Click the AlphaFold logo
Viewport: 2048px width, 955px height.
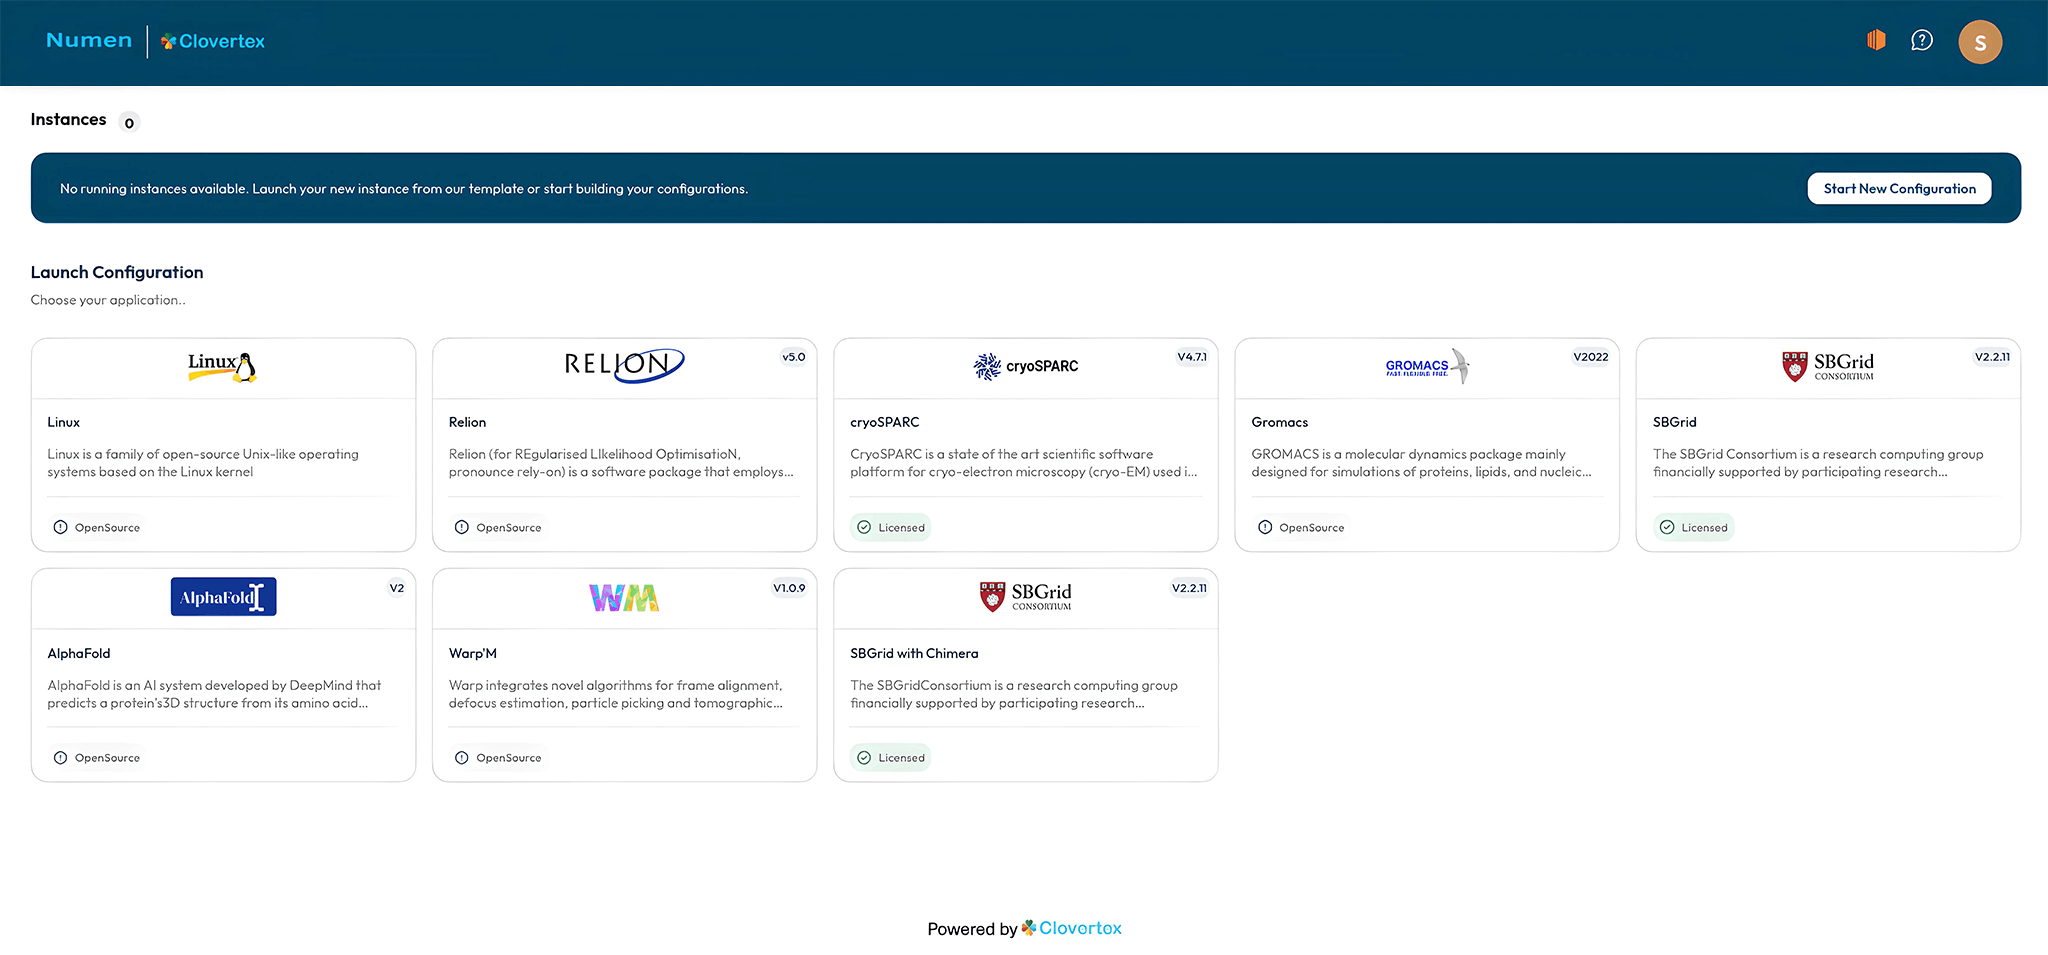pos(223,597)
